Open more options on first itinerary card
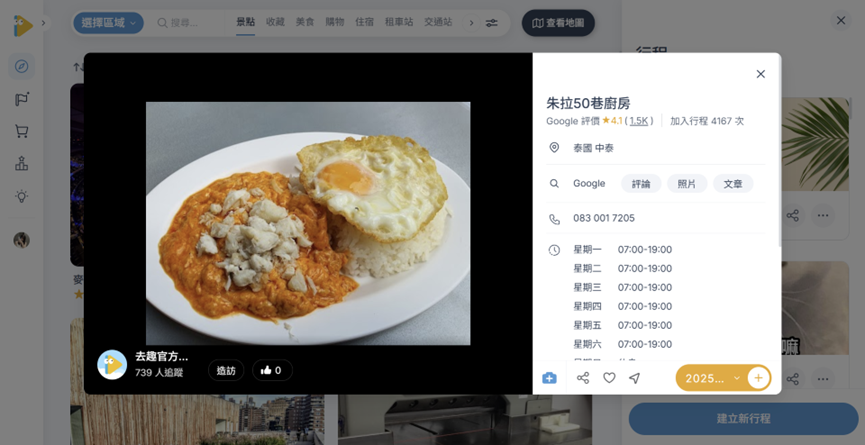This screenshot has width=865, height=445. tap(823, 215)
